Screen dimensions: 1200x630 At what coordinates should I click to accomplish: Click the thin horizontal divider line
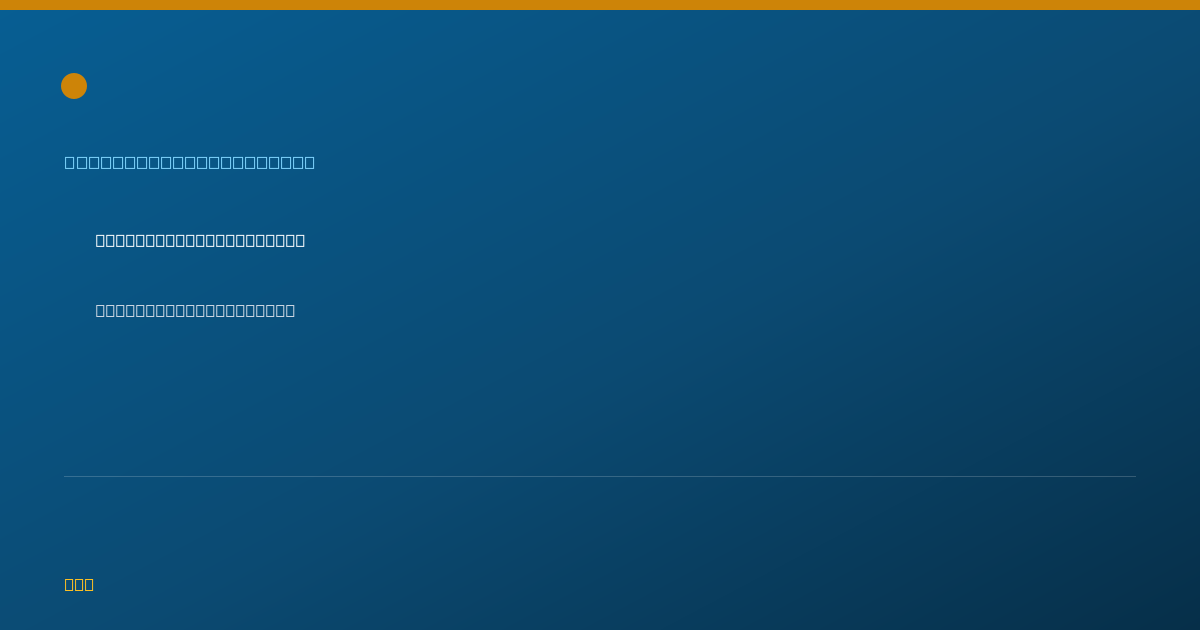click(x=600, y=476)
